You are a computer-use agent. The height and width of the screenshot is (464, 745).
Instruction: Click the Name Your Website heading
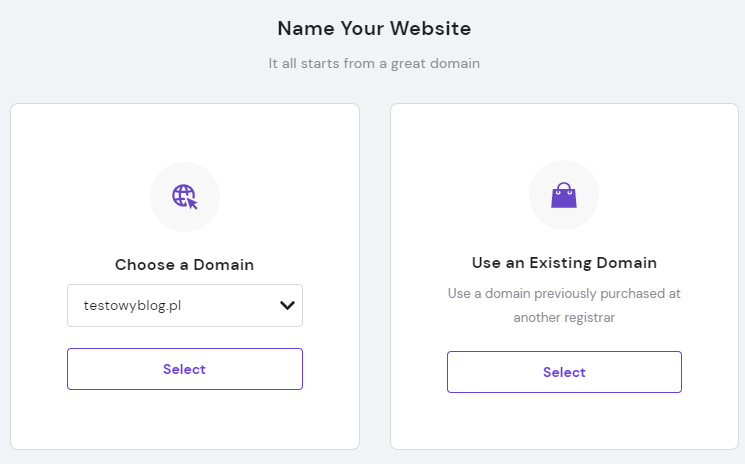point(374,28)
